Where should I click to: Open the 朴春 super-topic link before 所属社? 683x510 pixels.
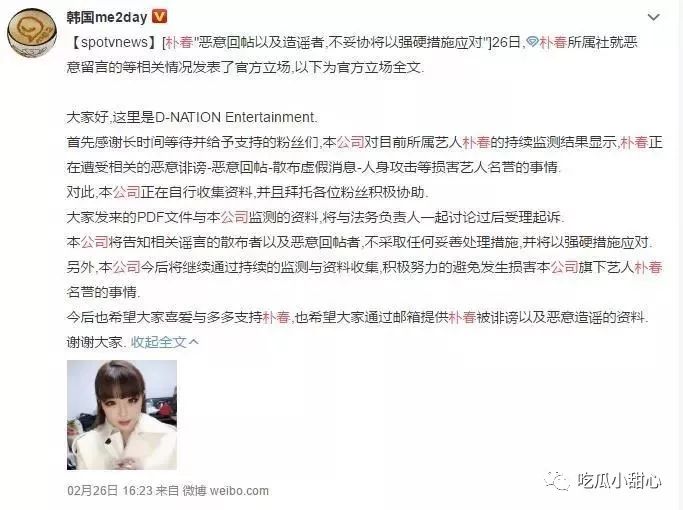(553, 42)
